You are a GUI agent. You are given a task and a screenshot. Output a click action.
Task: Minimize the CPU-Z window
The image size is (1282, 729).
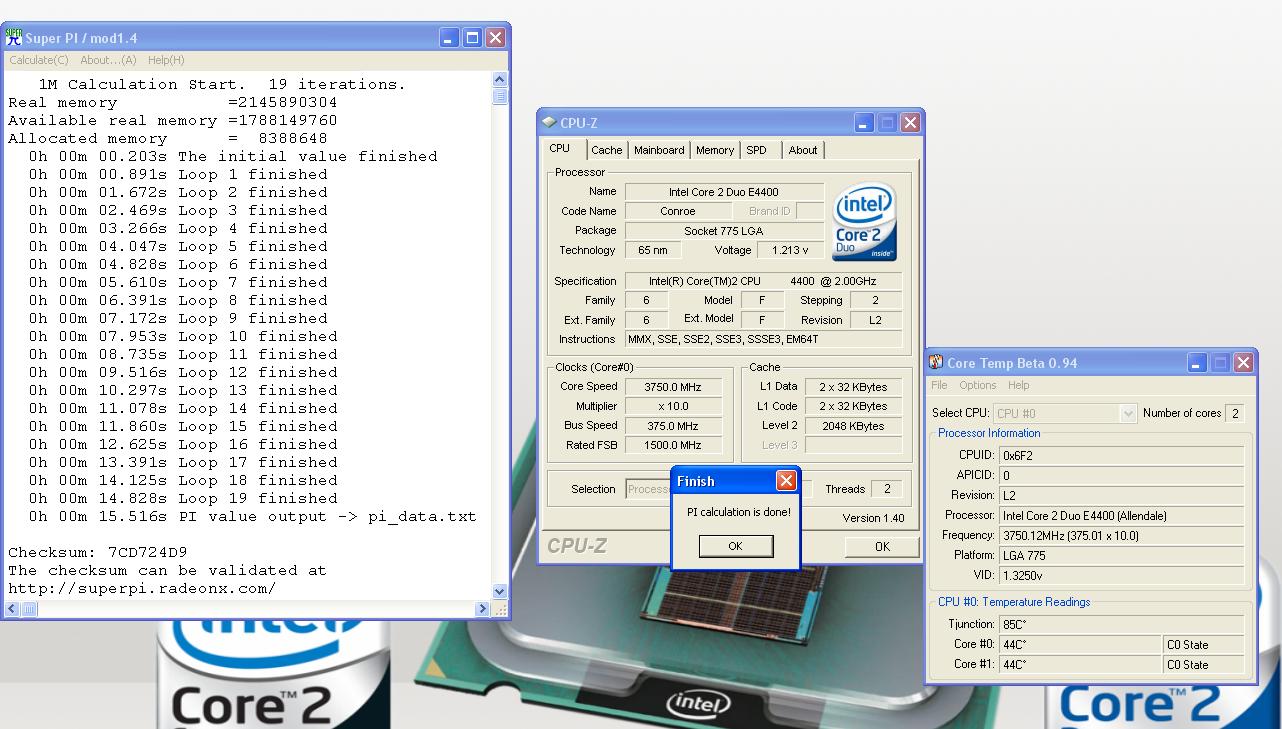pyautogui.click(x=864, y=123)
